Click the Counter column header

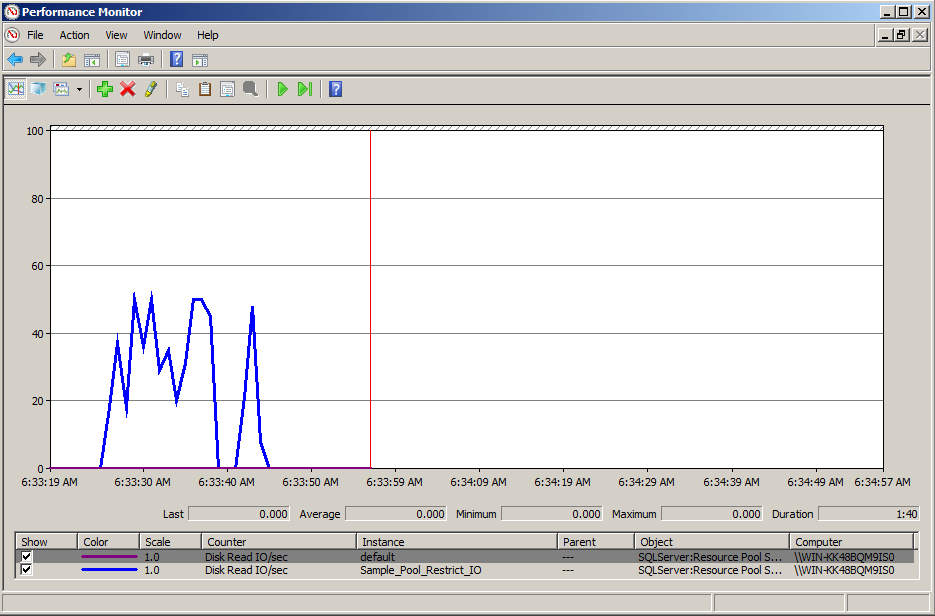(x=227, y=542)
